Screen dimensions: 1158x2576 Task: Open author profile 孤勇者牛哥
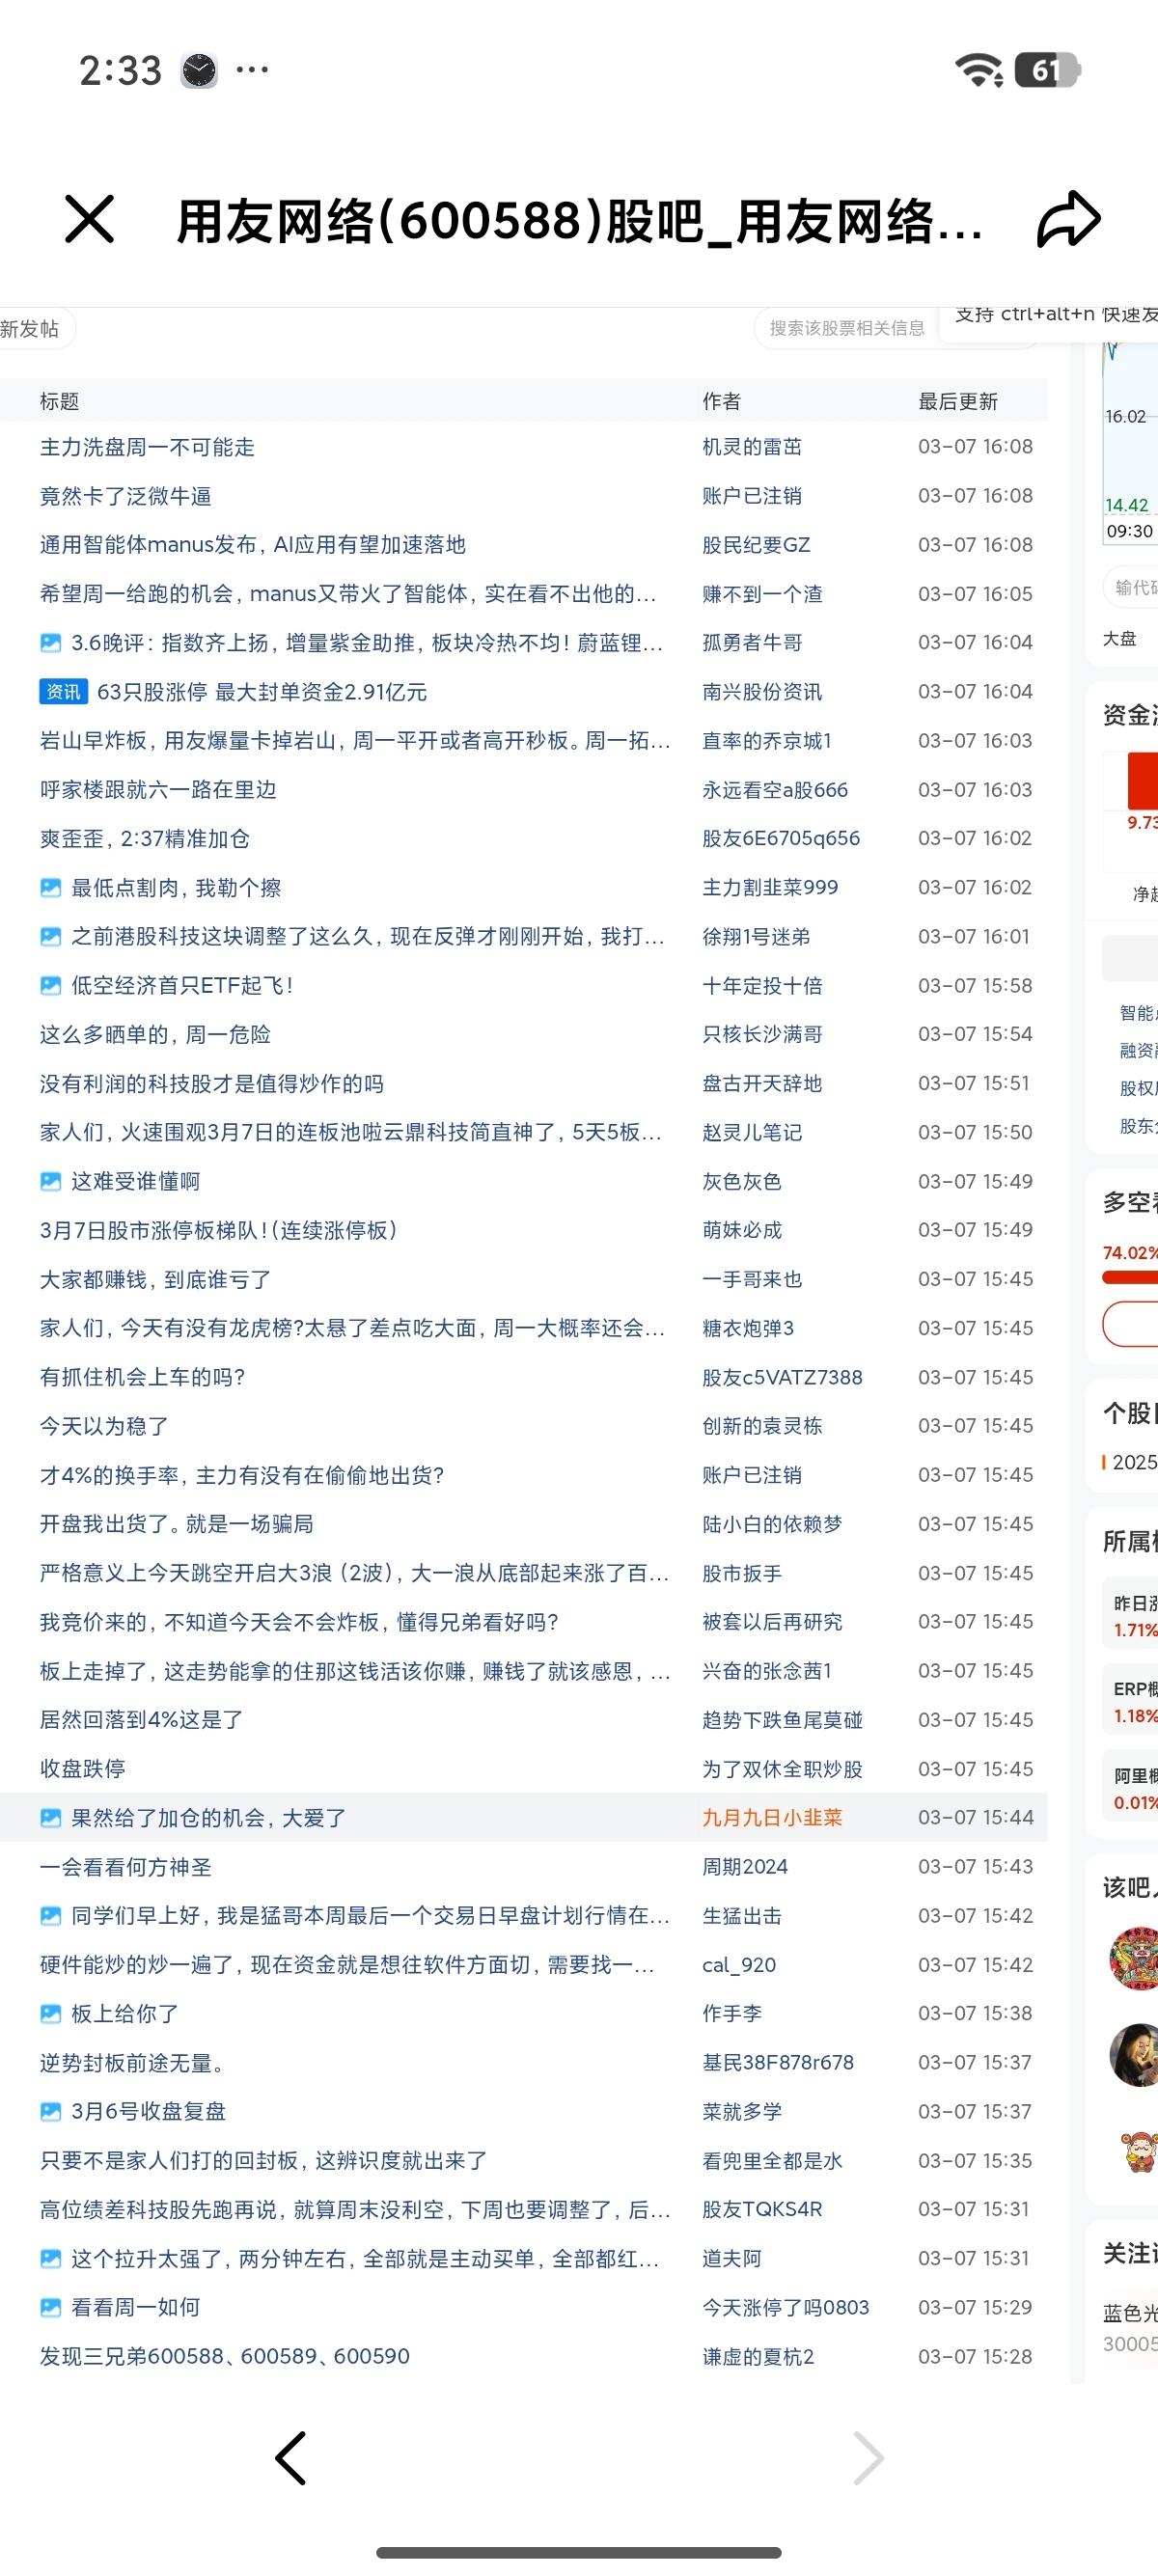[752, 643]
